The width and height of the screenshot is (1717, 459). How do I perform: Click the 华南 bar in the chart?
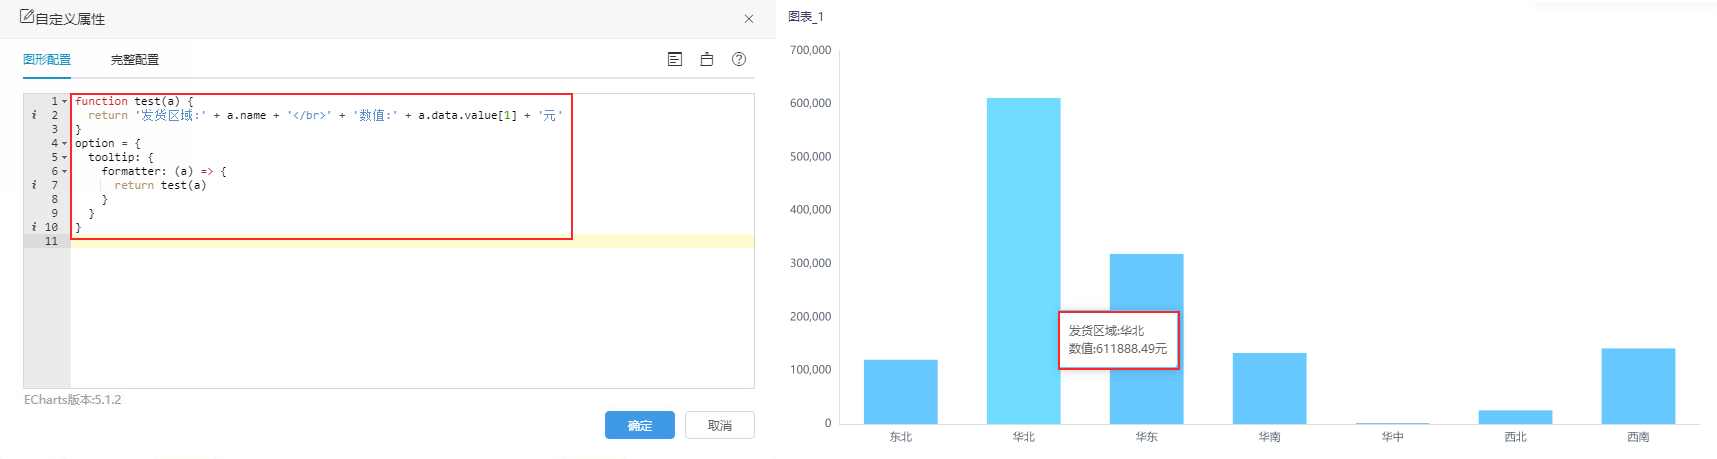pos(1270,388)
